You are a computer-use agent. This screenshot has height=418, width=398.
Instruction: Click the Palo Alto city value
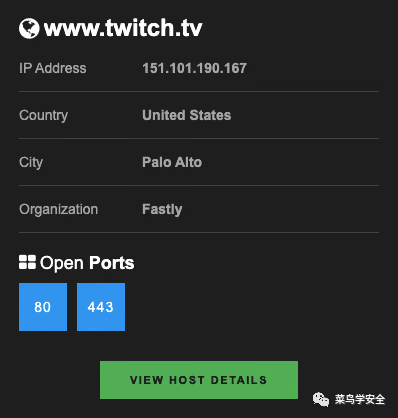(172, 162)
